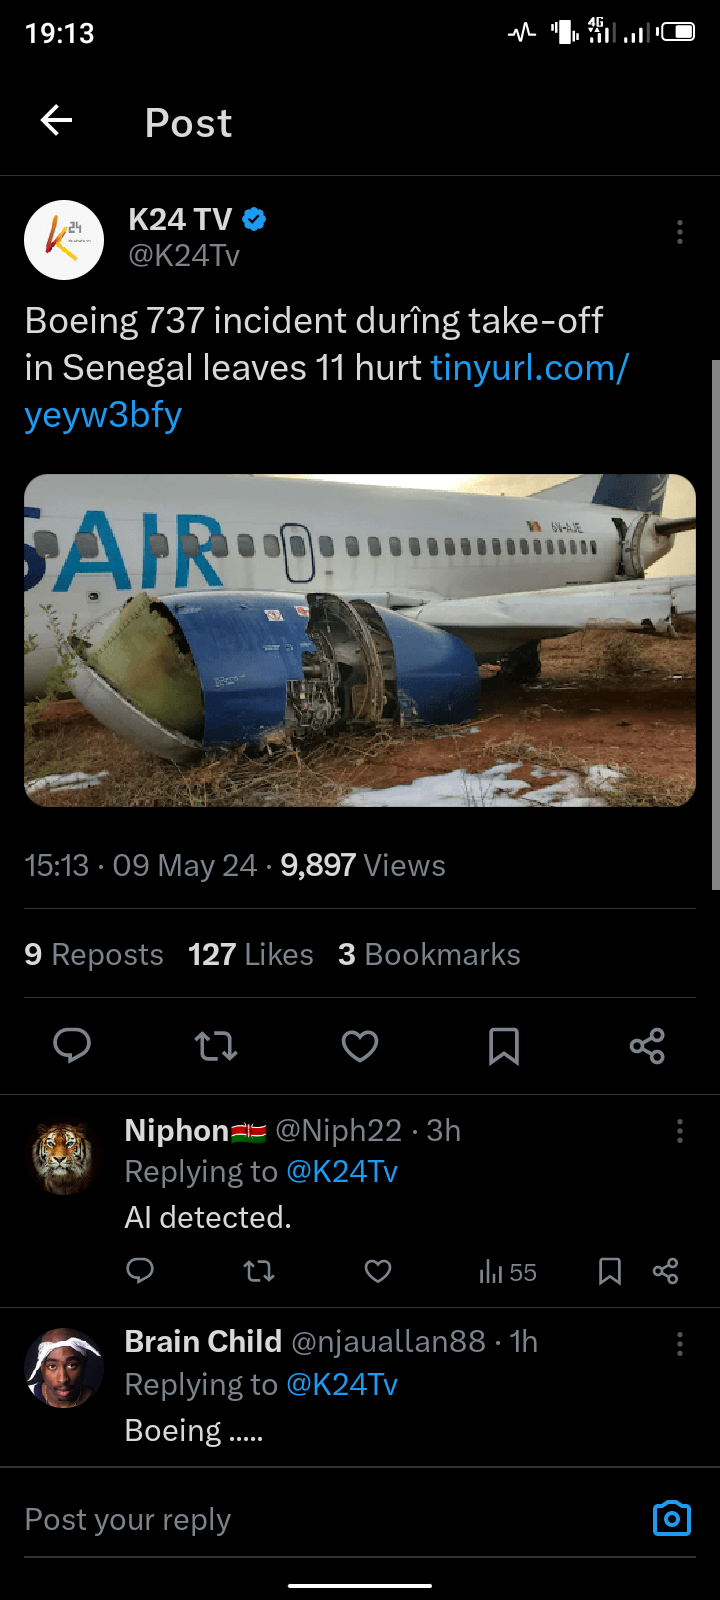This screenshot has width=720, height=1600.
Task: View the damaged airplane photo
Action: point(360,640)
